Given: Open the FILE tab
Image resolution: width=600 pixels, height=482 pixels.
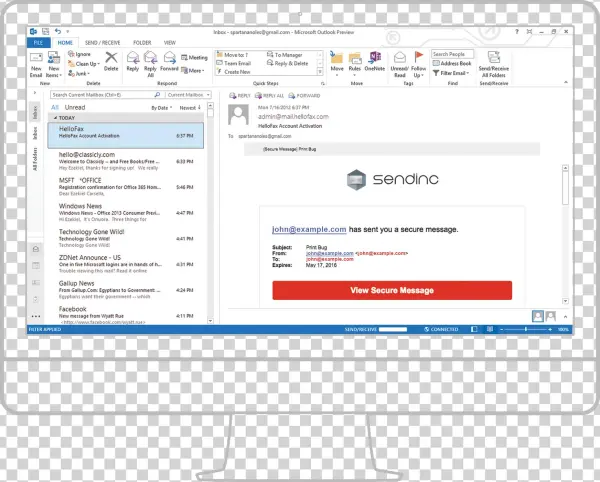Looking at the screenshot, I should [x=39, y=42].
